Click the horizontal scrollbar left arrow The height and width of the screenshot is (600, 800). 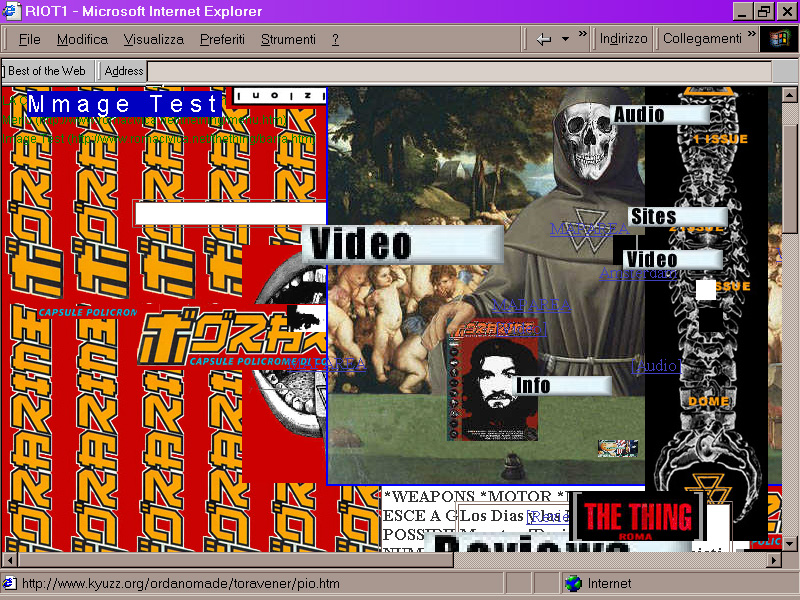pyautogui.click(x=9, y=560)
